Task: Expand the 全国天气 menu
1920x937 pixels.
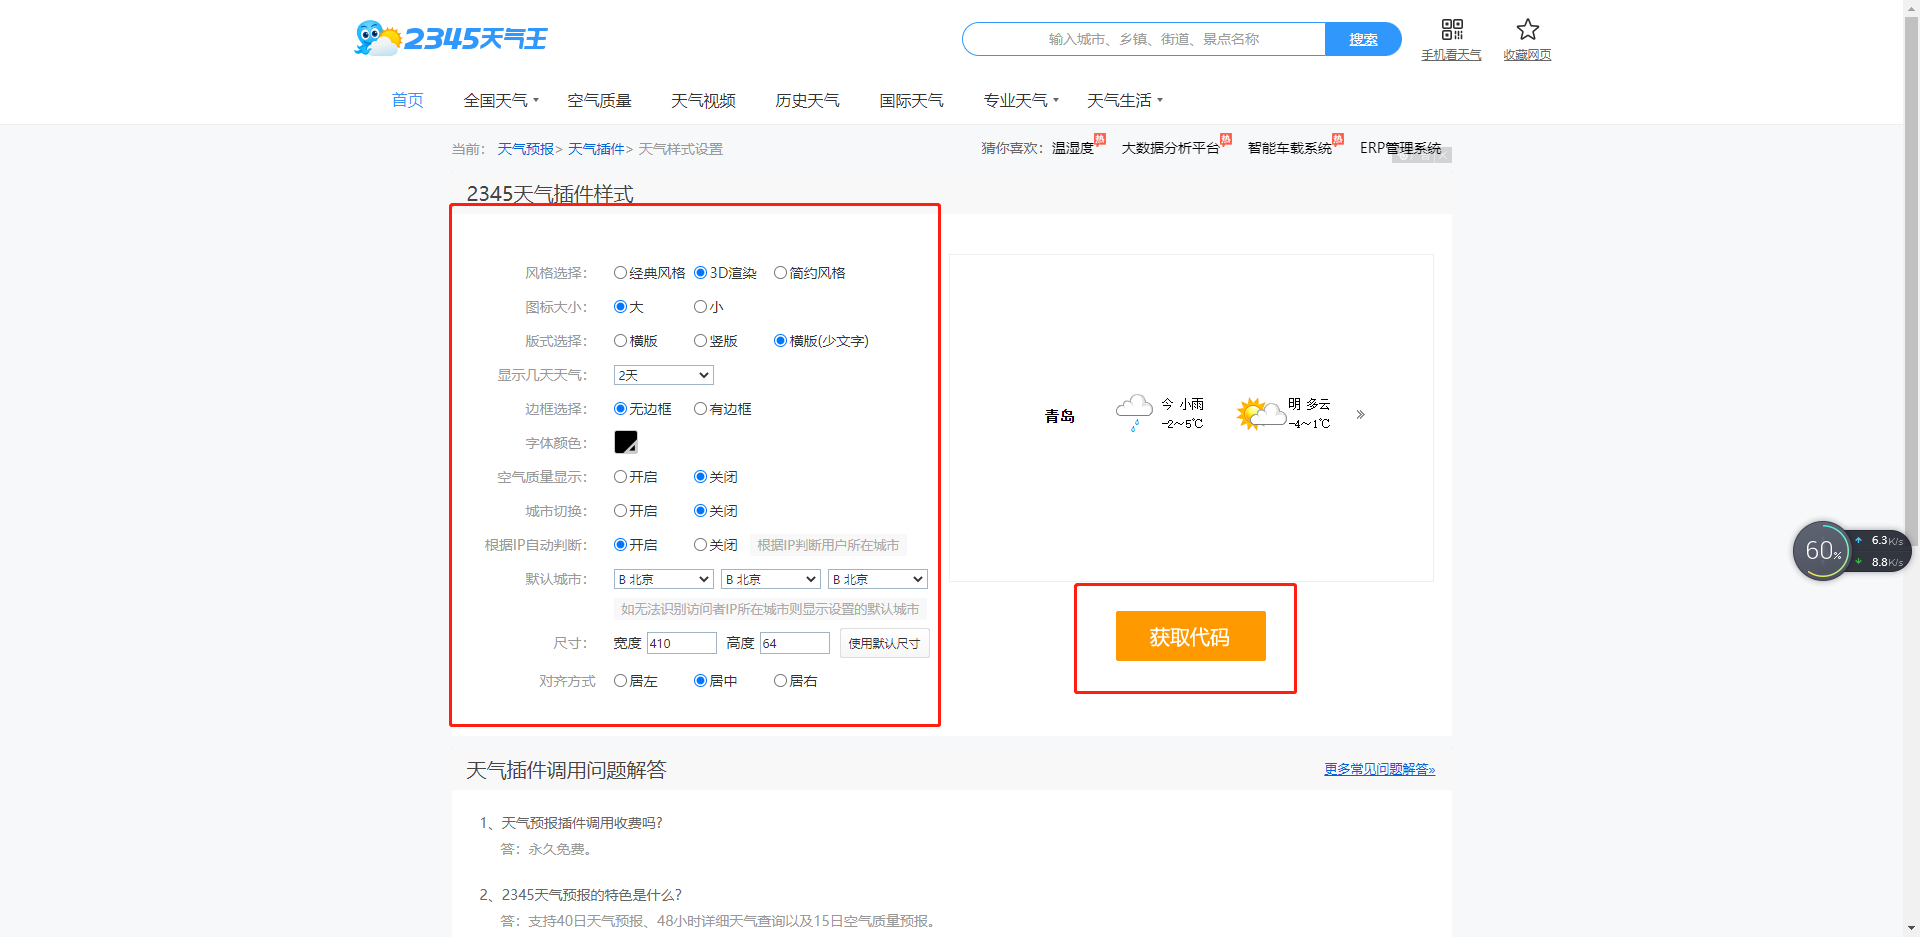Action: pyautogui.click(x=501, y=100)
